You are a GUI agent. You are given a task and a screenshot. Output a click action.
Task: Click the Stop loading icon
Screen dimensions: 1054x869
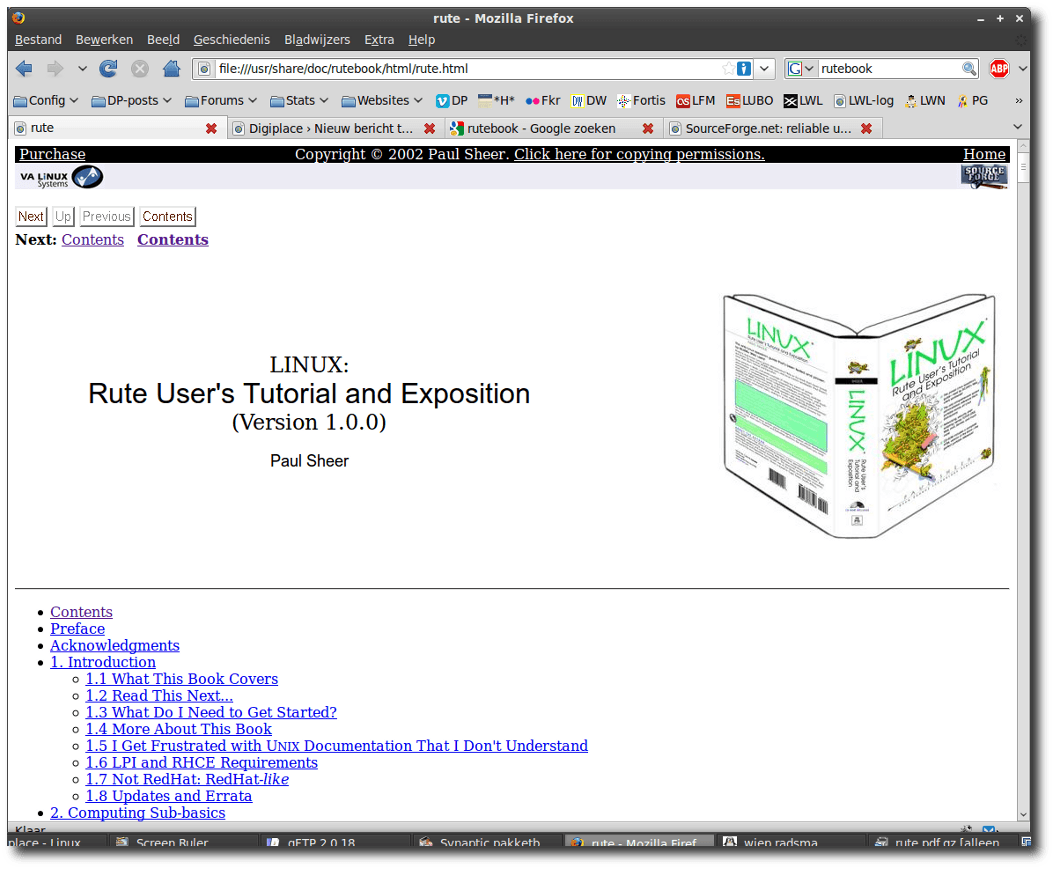(x=140, y=69)
